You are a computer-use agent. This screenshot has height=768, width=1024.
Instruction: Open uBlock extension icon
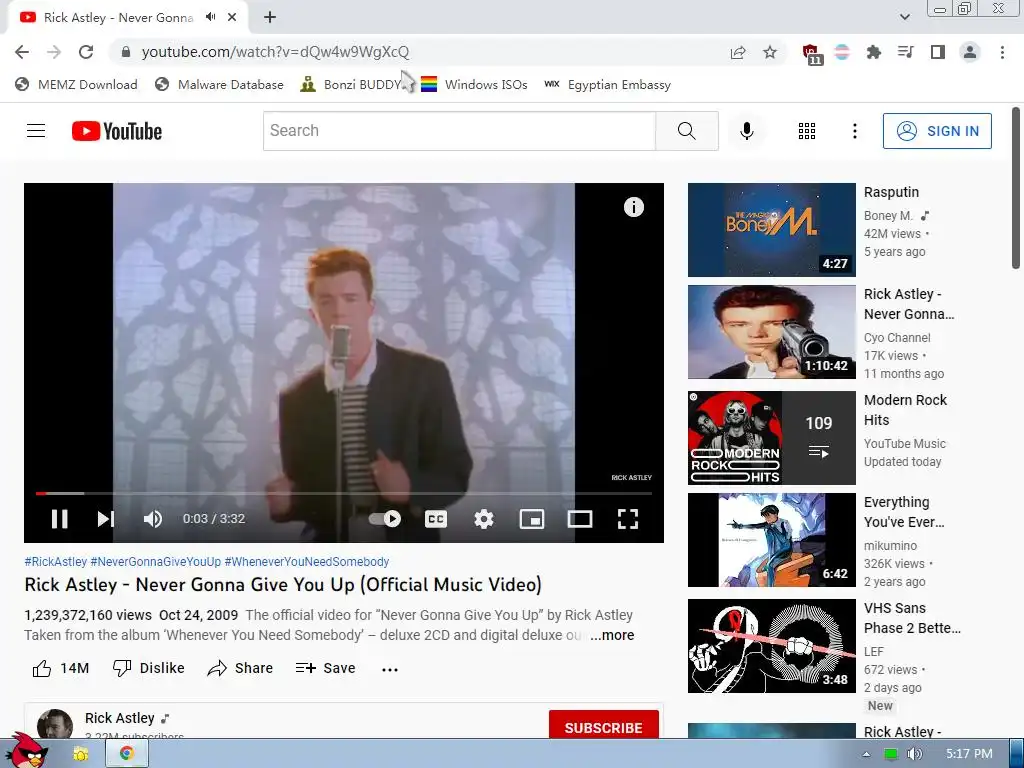pos(812,54)
